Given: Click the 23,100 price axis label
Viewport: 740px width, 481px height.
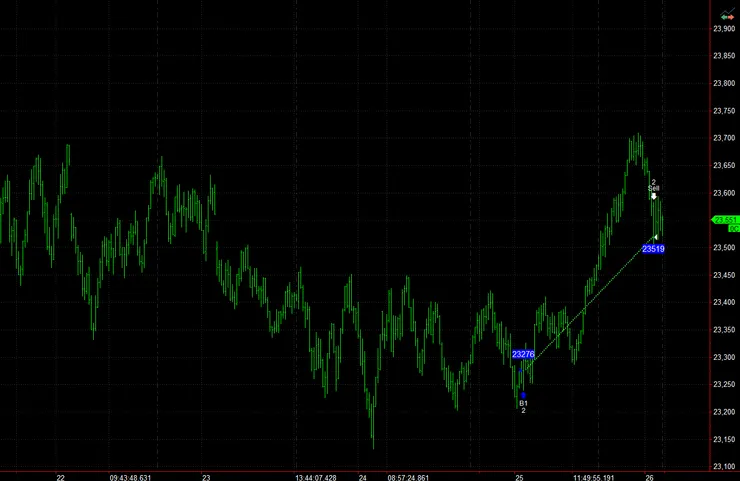Looking at the screenshot, I should (x=724, y=467).
